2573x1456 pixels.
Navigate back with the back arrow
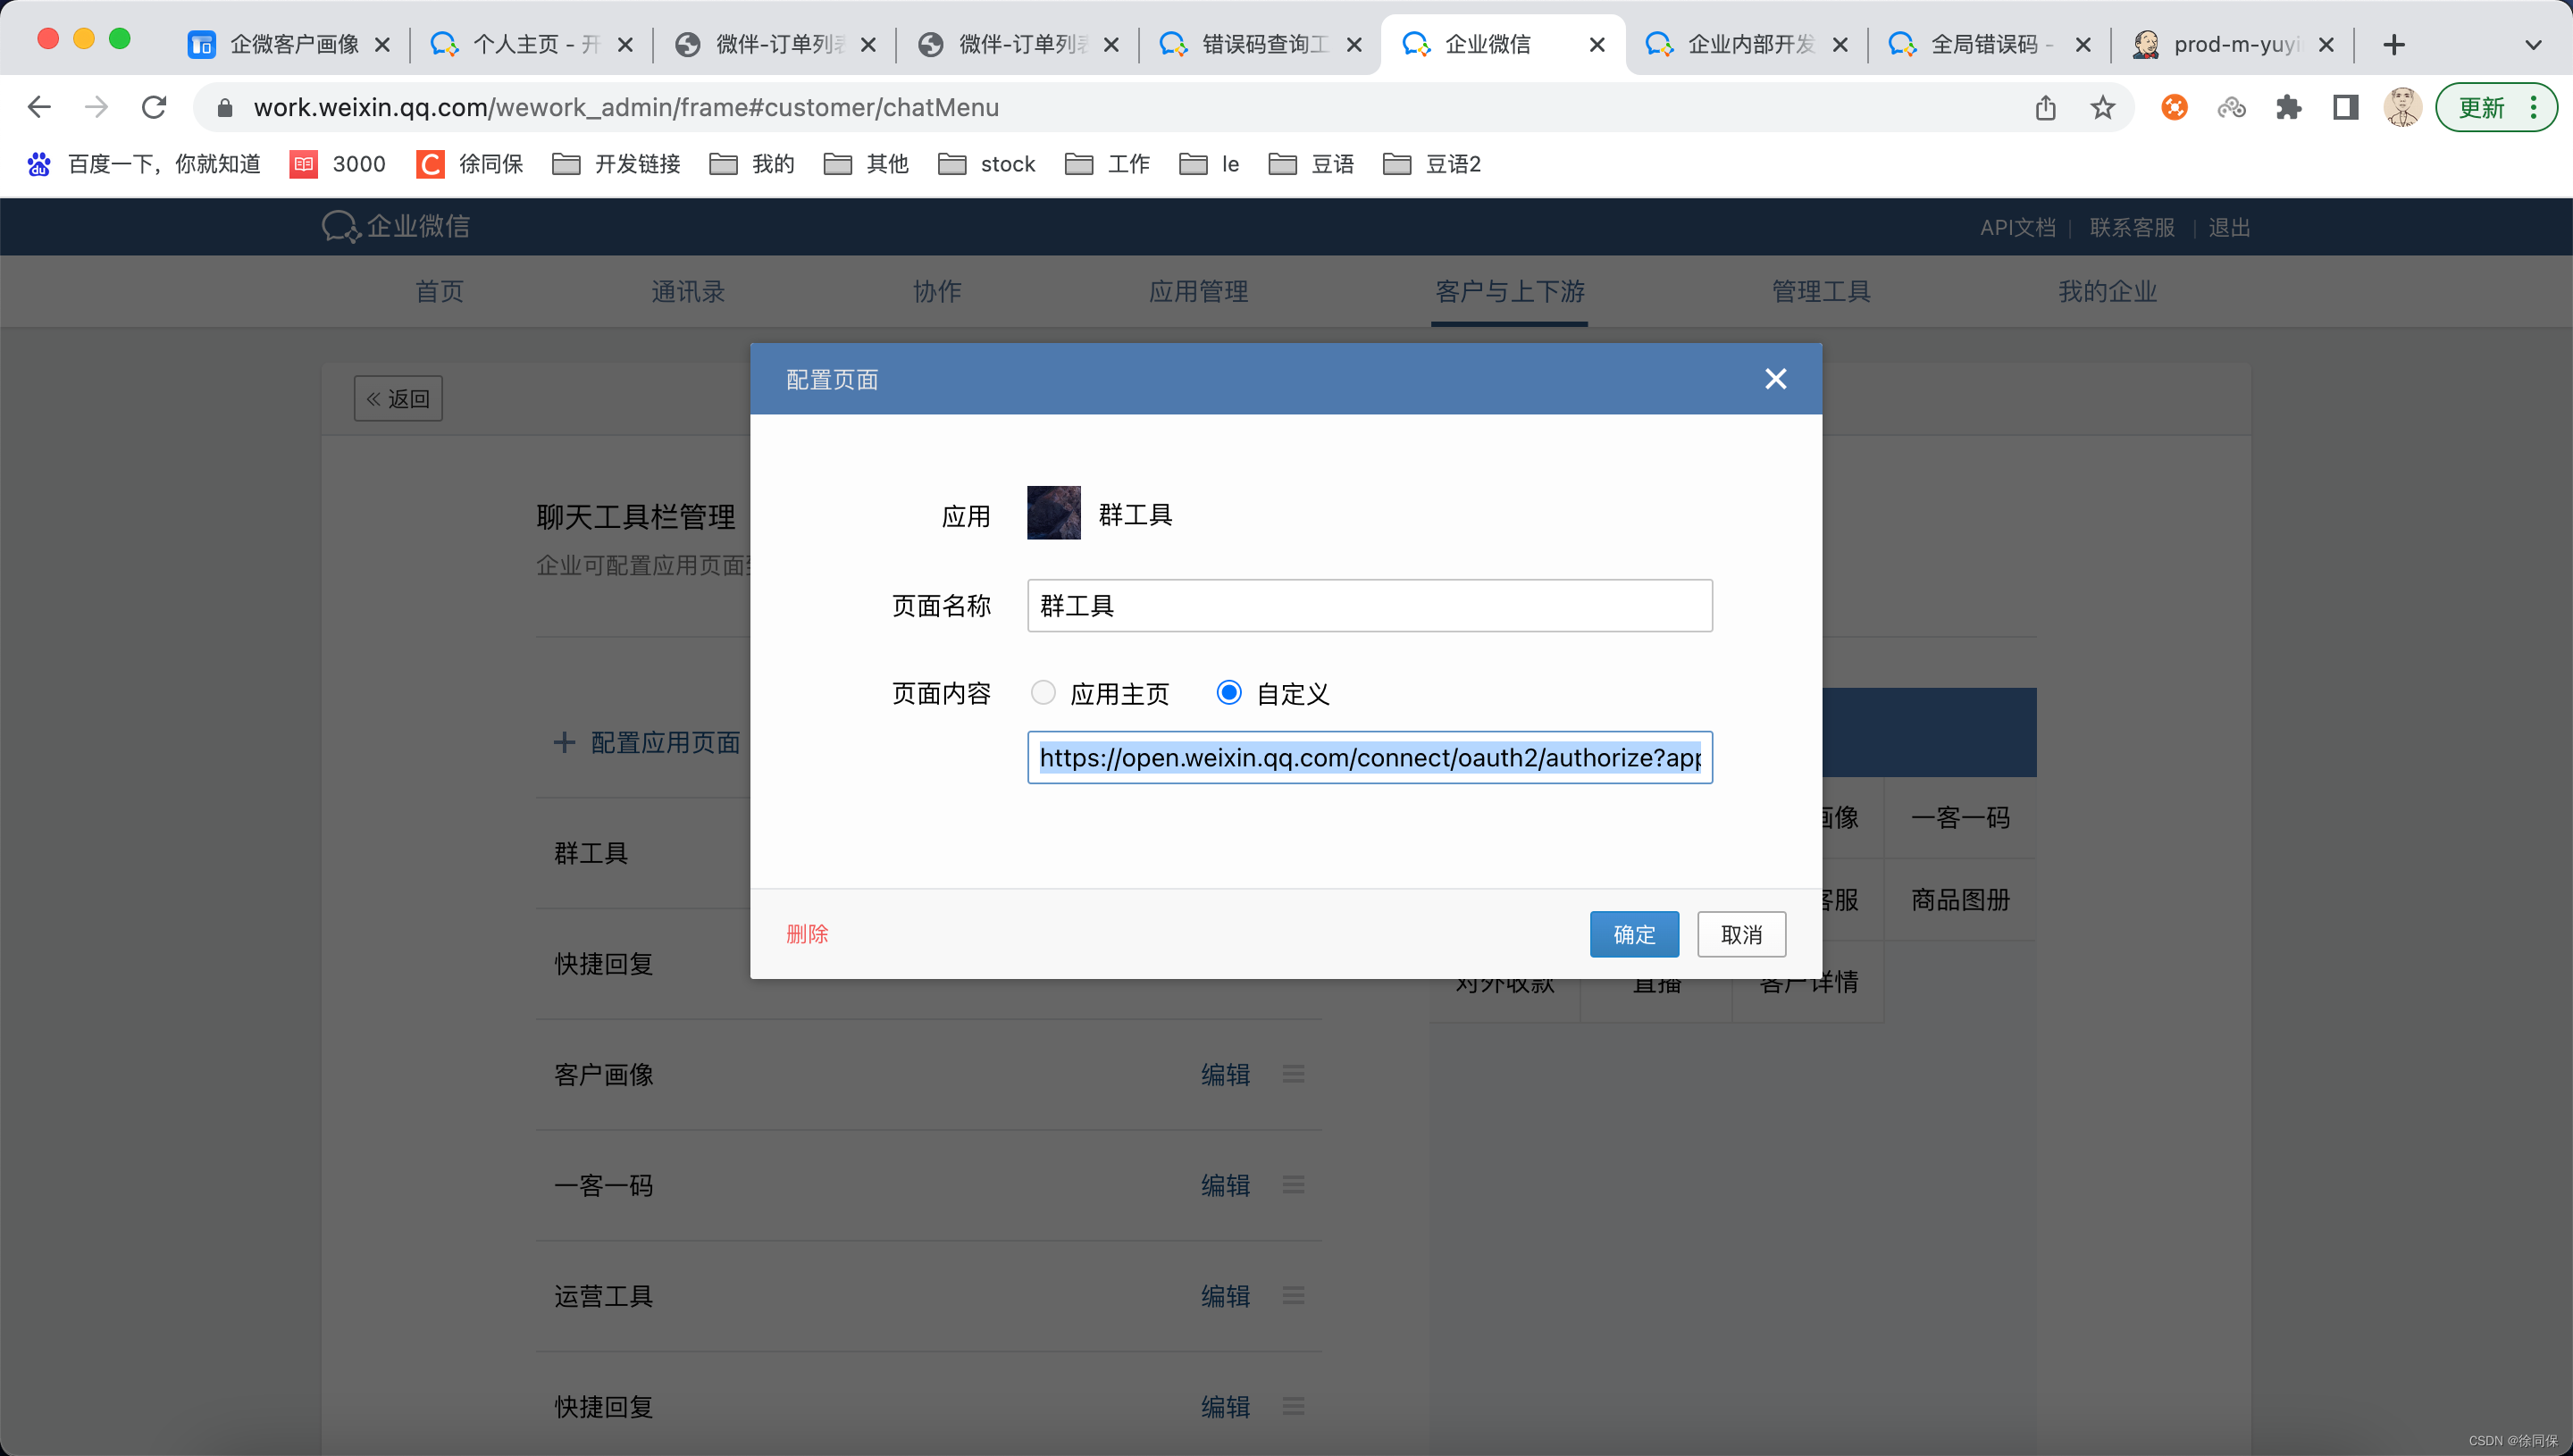click(x=39, y=107)
